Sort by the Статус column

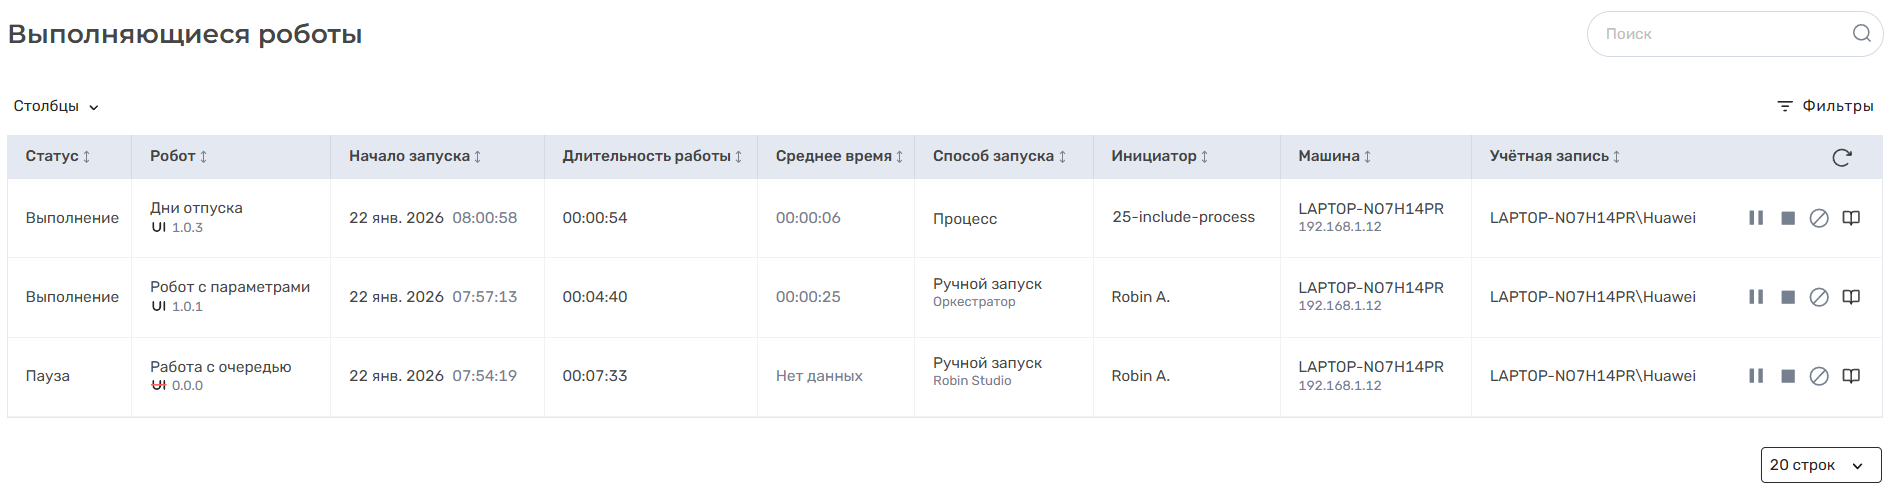(x=58, y=156)
